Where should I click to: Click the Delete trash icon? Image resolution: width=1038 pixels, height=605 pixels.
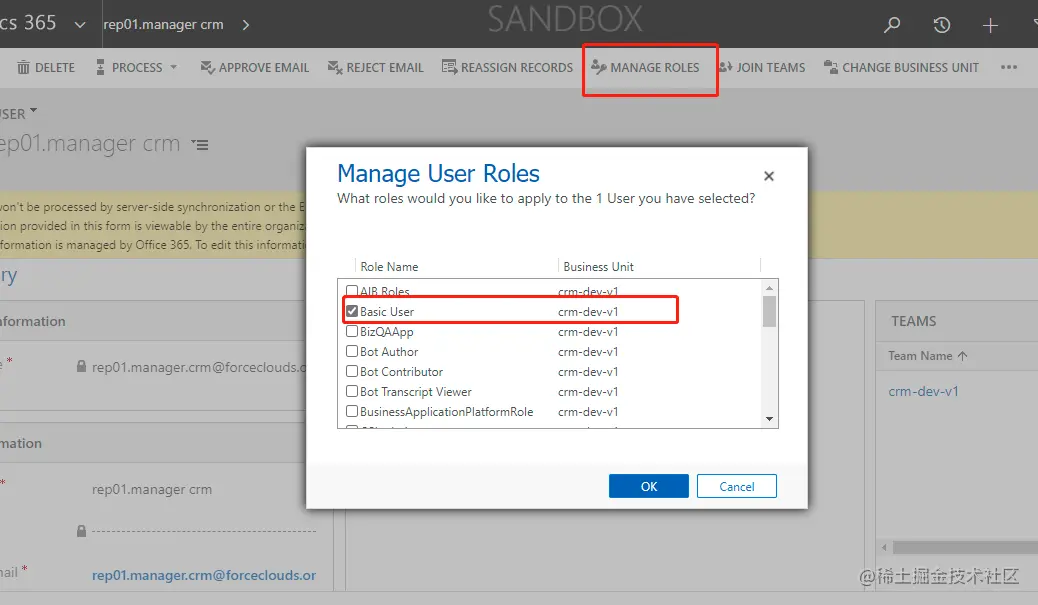(23, 67)
